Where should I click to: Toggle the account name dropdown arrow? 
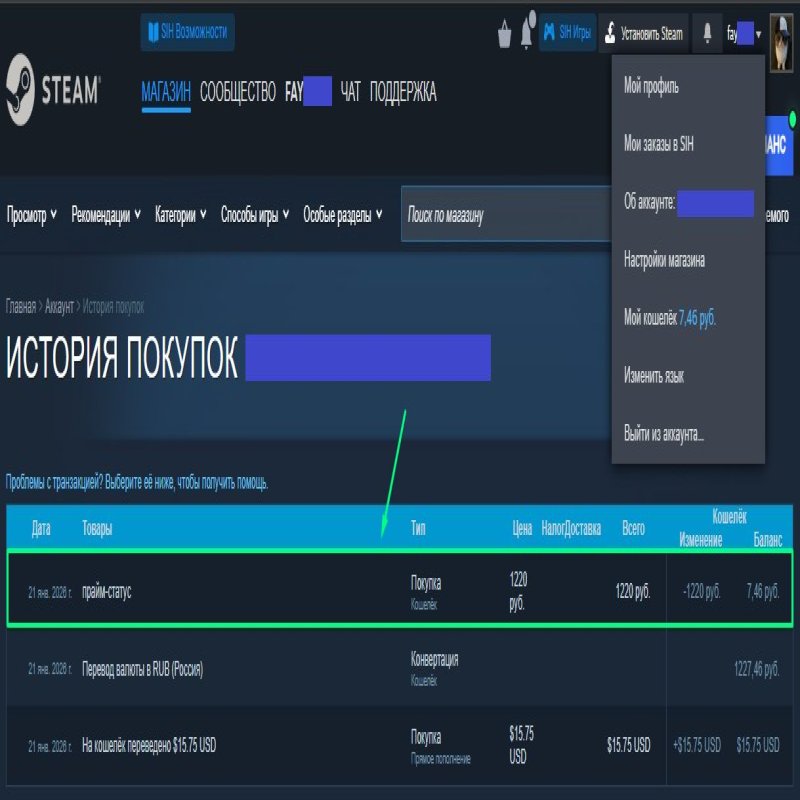tap(759, 35)
